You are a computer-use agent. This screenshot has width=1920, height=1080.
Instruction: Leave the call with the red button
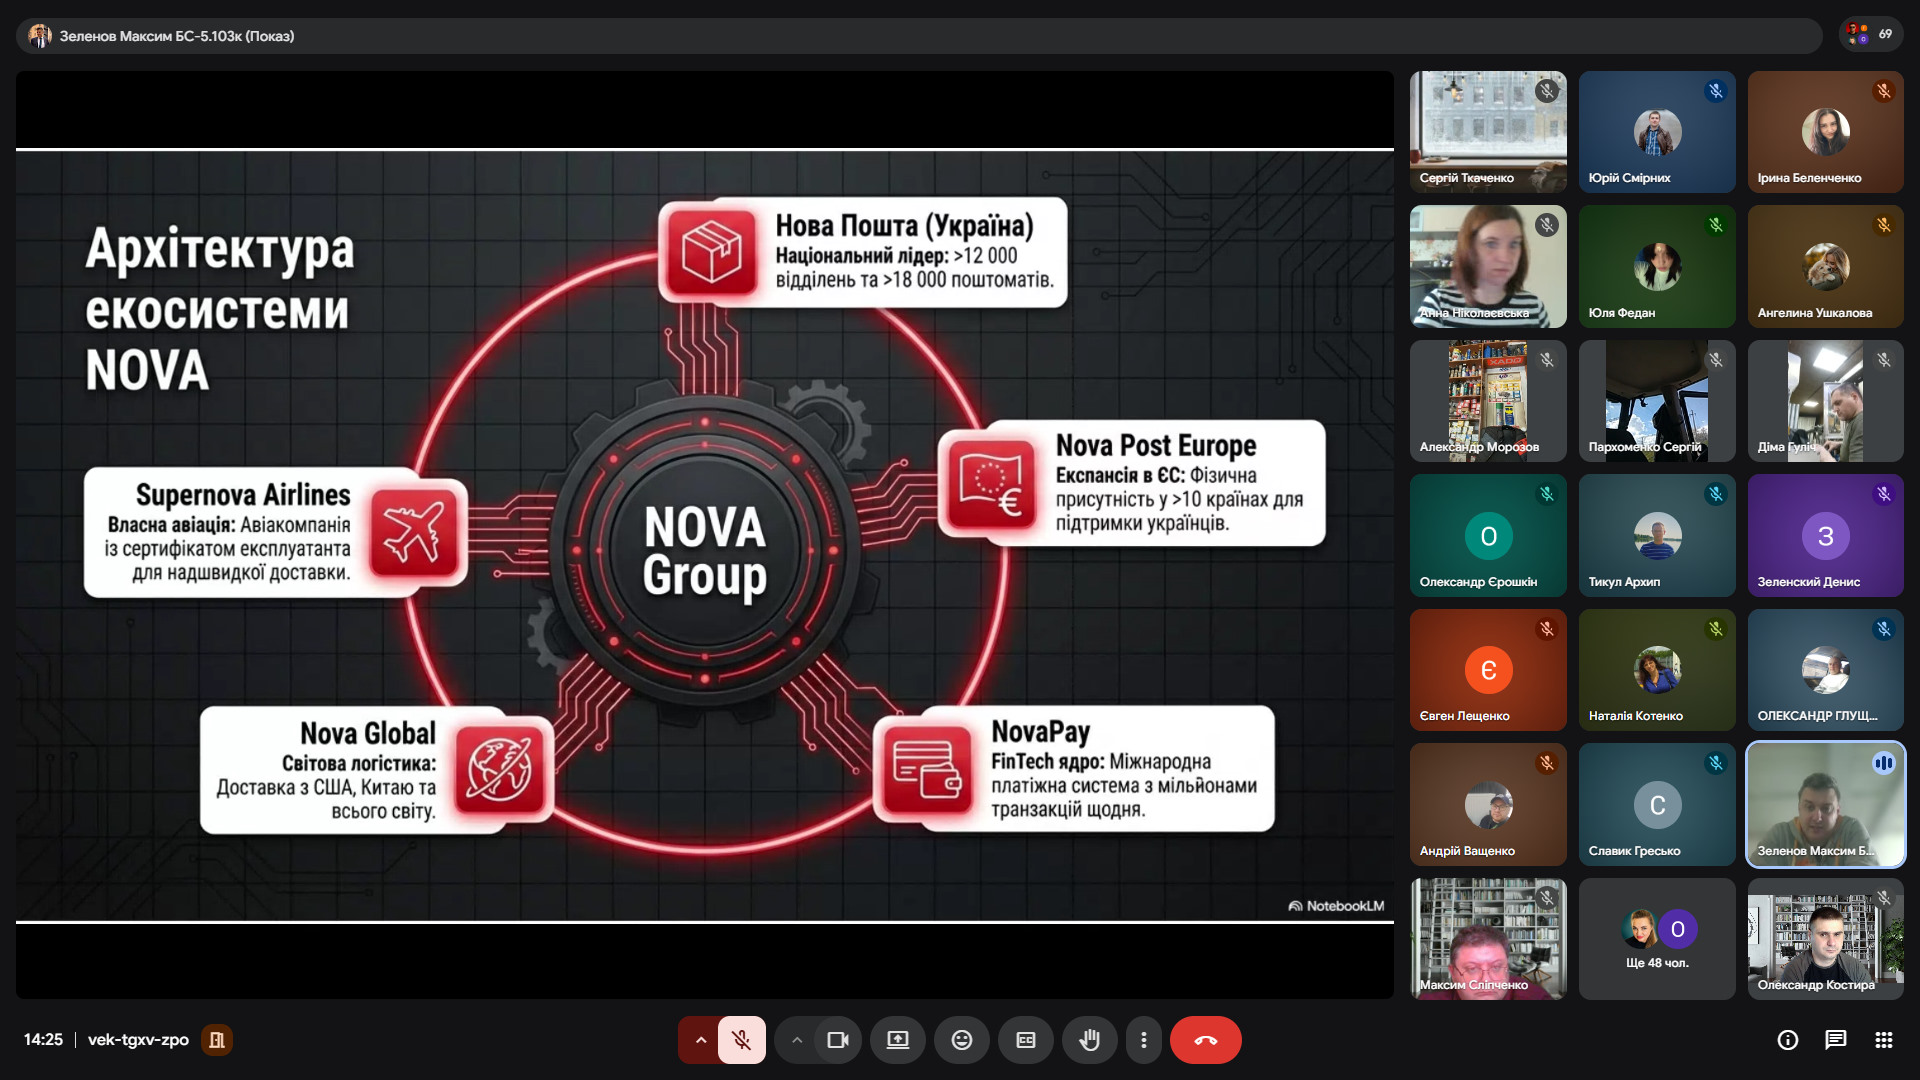[1205, 1040]
